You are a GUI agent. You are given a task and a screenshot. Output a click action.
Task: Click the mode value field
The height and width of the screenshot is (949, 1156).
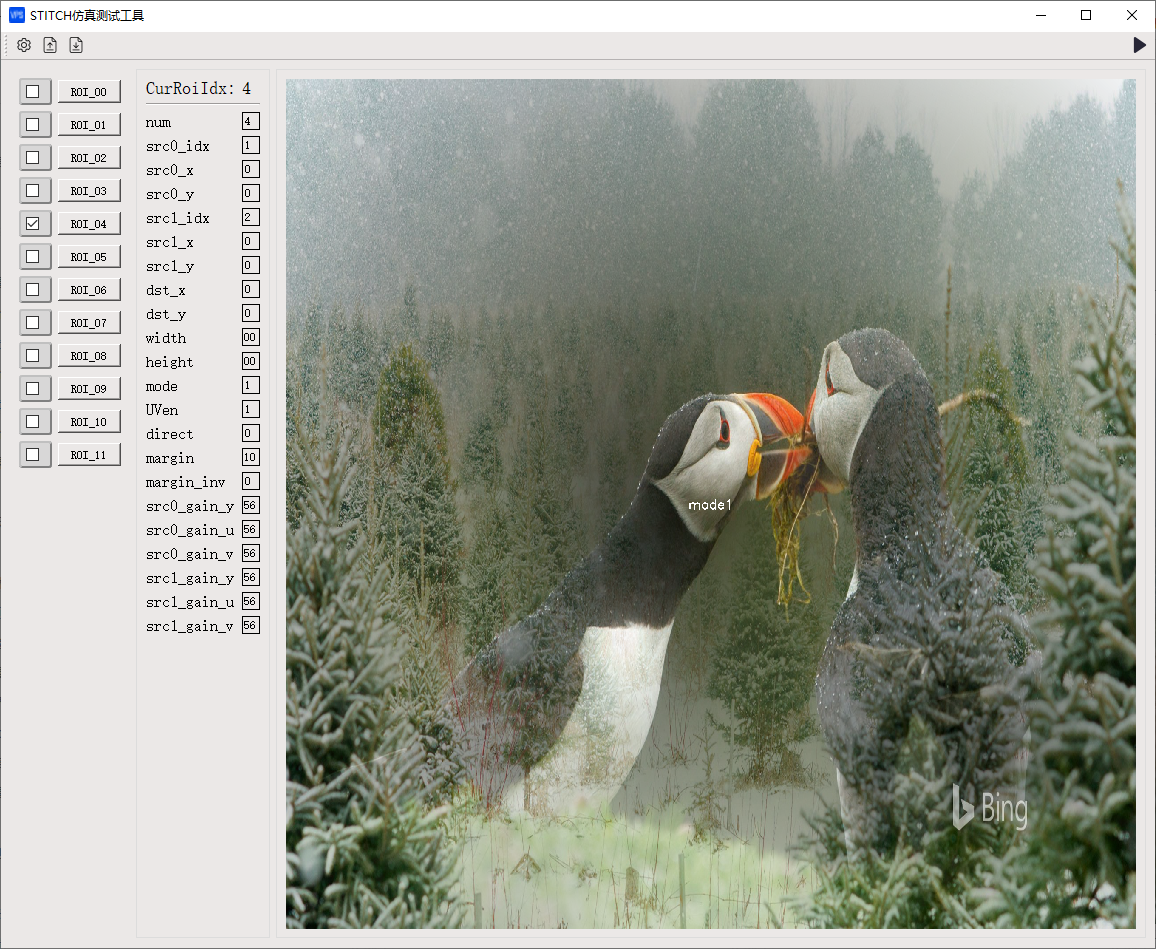point(250,385)
